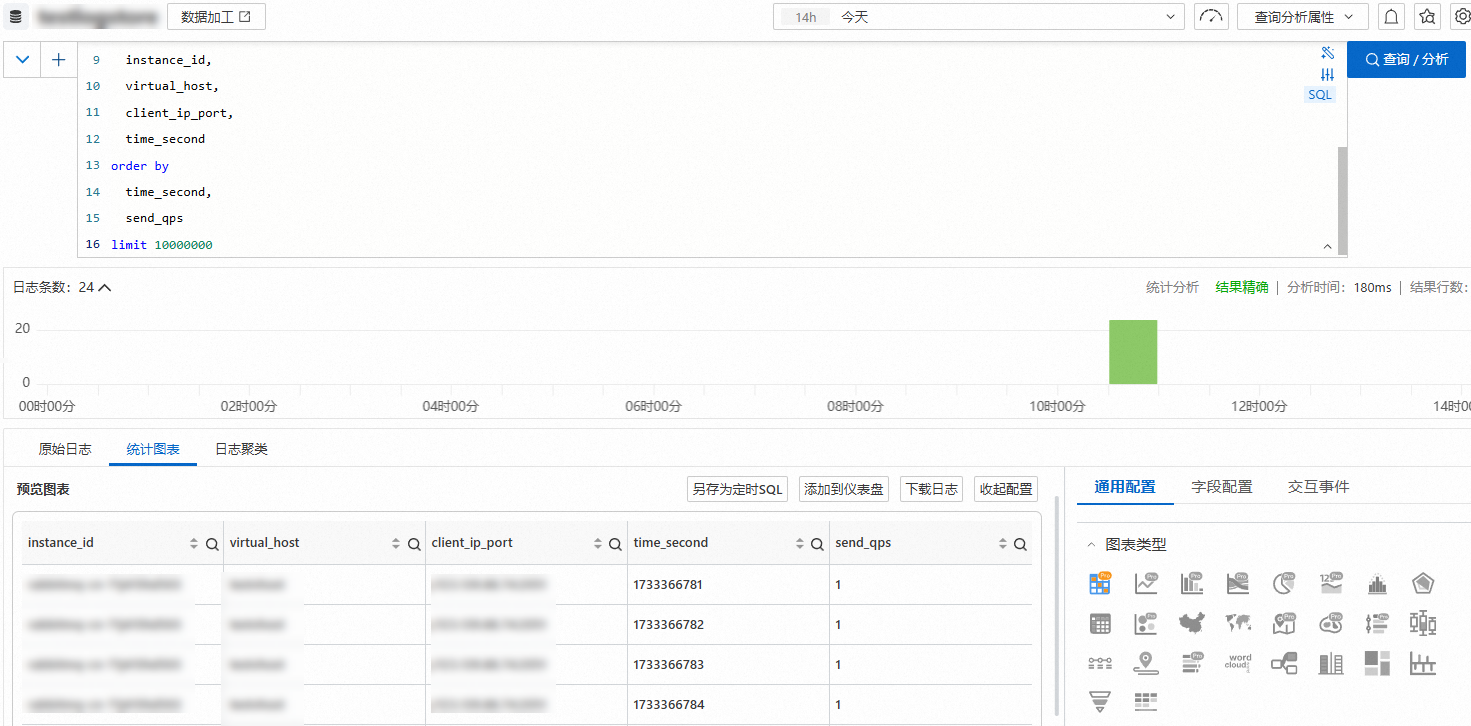Click the format query wand icon
This screenshot has height=726, width=1471.
click(x=1328, y=53)
